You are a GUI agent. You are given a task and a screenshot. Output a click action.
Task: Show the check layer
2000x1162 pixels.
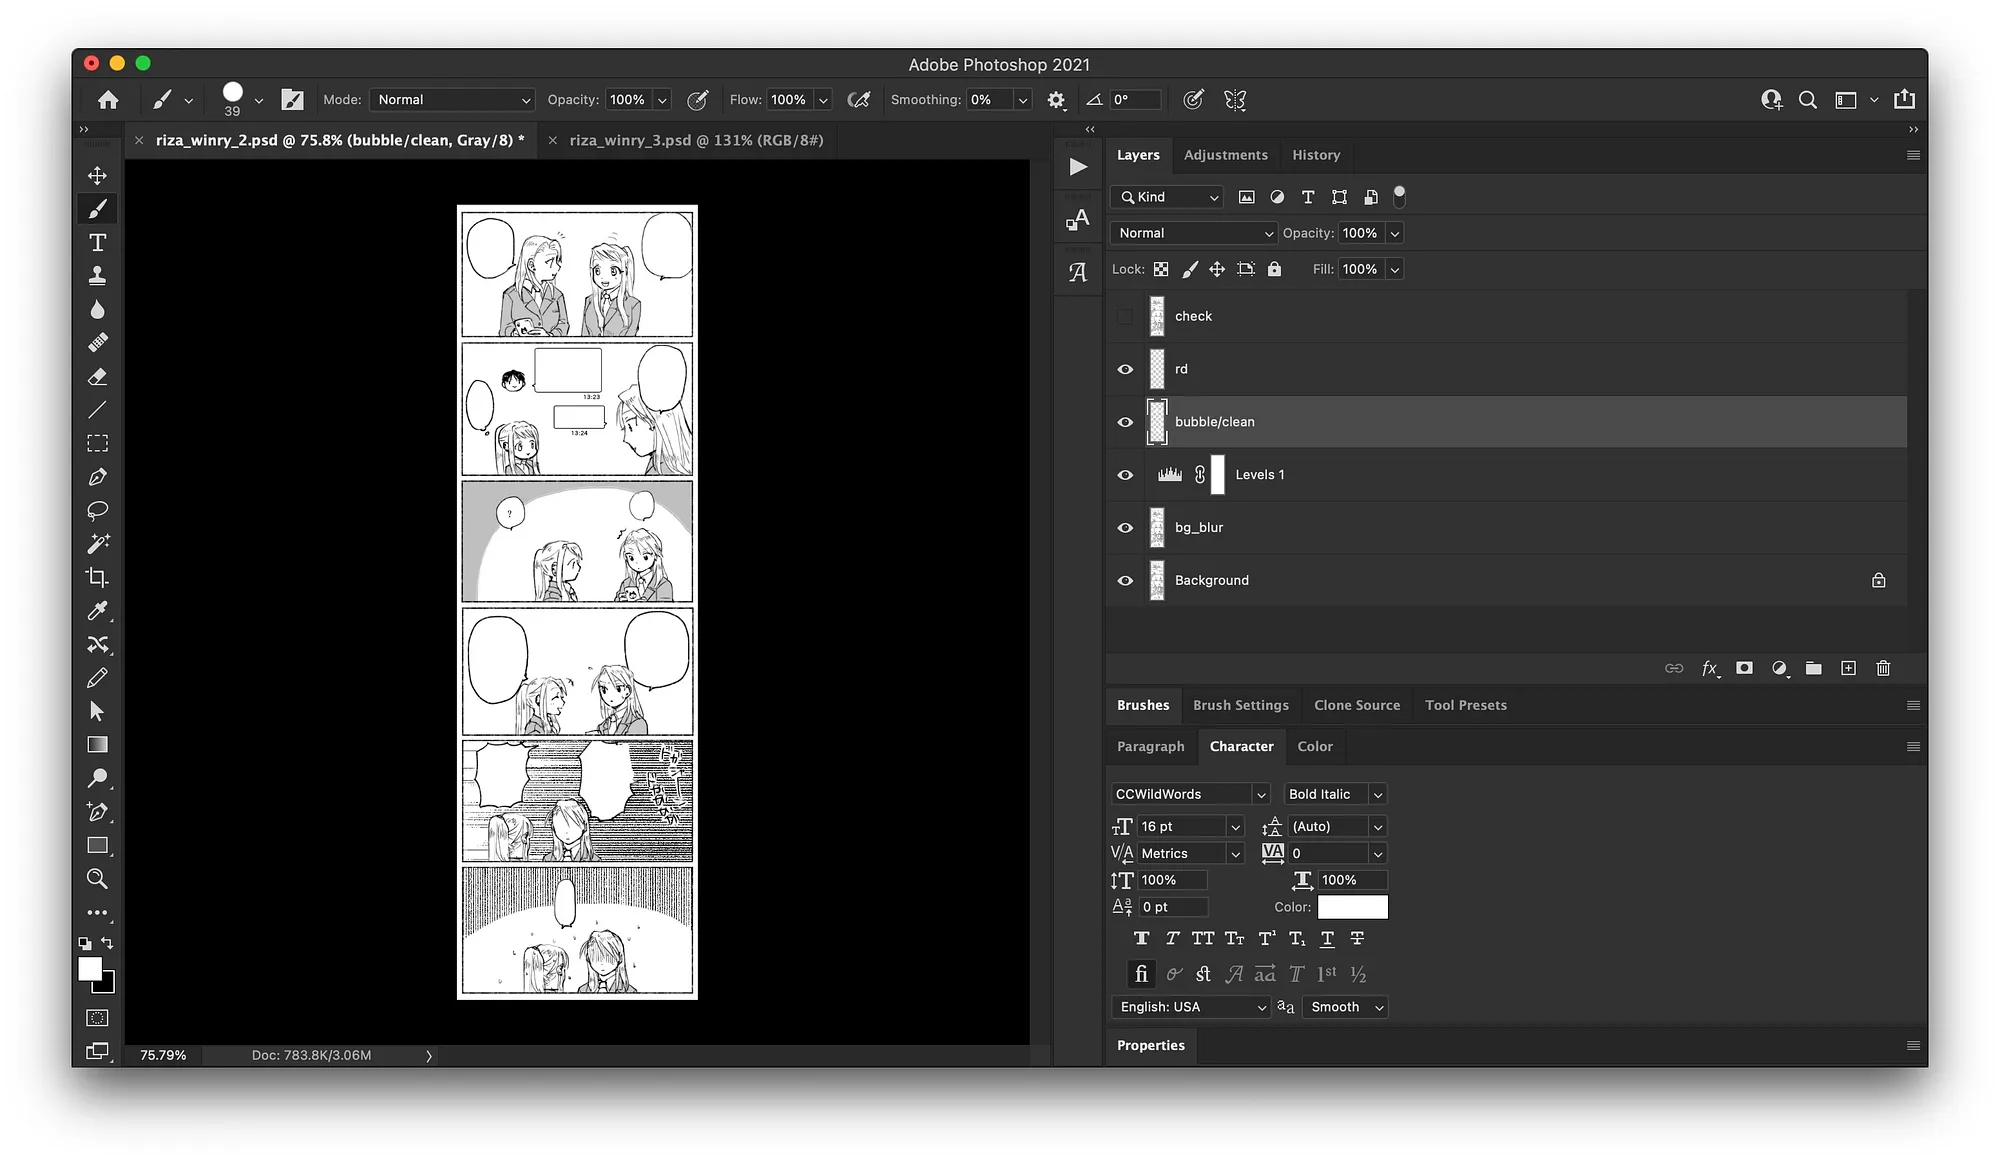[x=1125, y=316]
